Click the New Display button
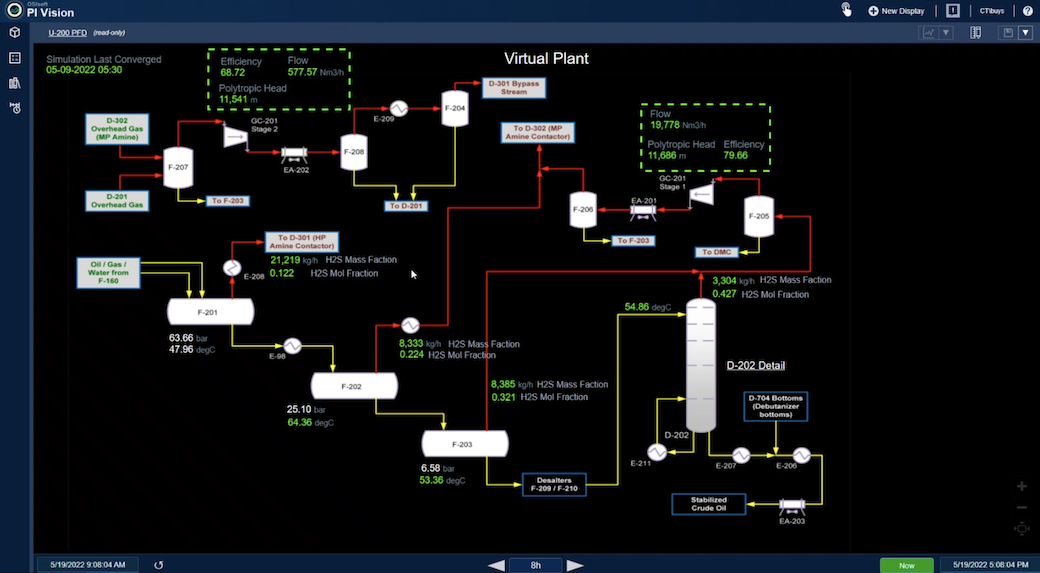 click(x=896, y=11)
